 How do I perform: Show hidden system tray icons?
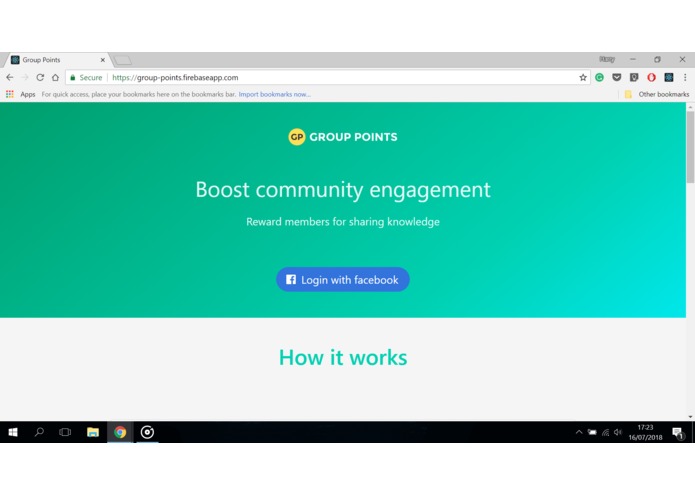coord(579,432)
